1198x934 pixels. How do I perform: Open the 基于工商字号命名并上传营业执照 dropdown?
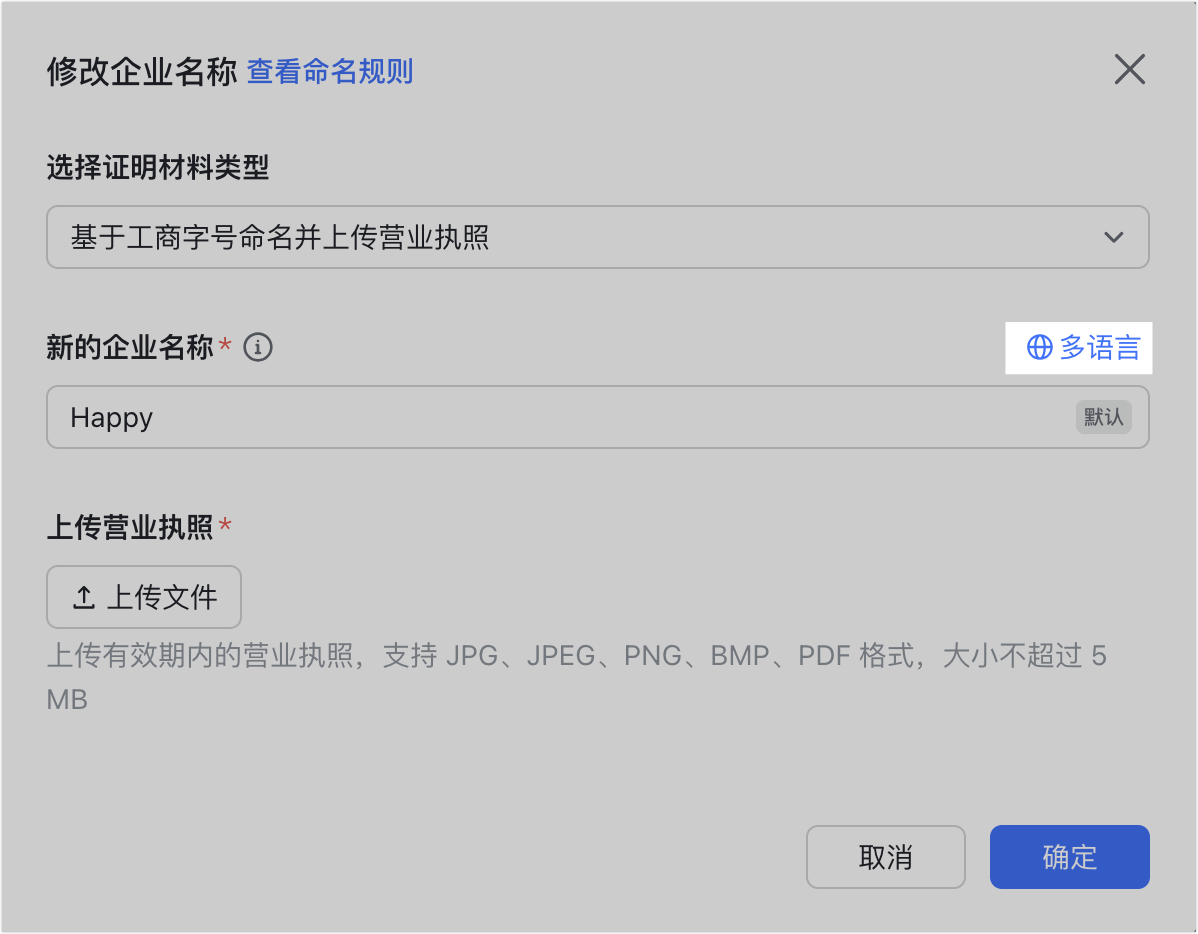pos(597,237)
